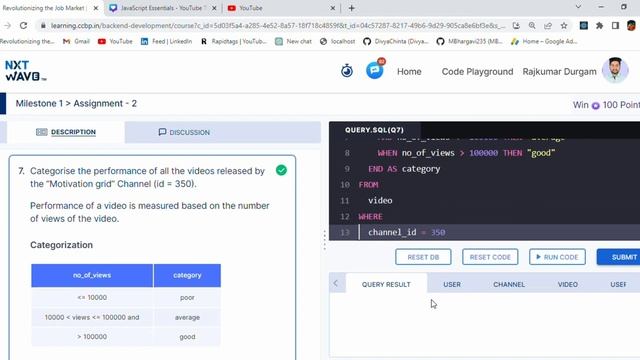Click the category table header

point(187,275)
